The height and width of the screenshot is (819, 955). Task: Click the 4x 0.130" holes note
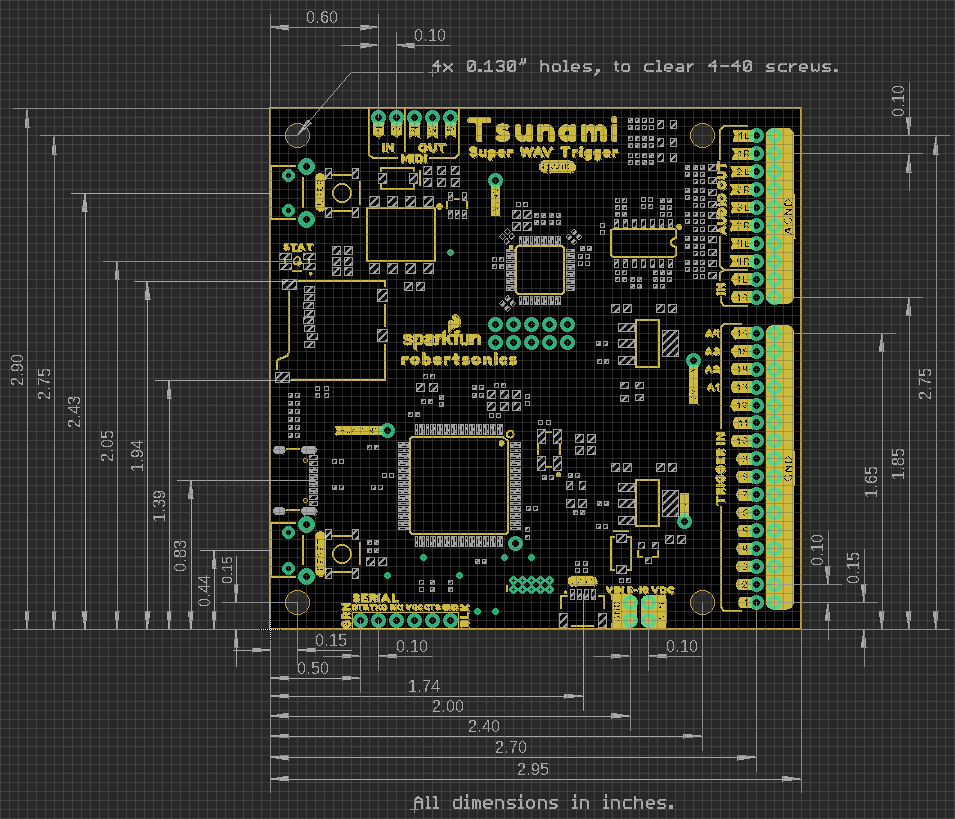coord(635,66)
